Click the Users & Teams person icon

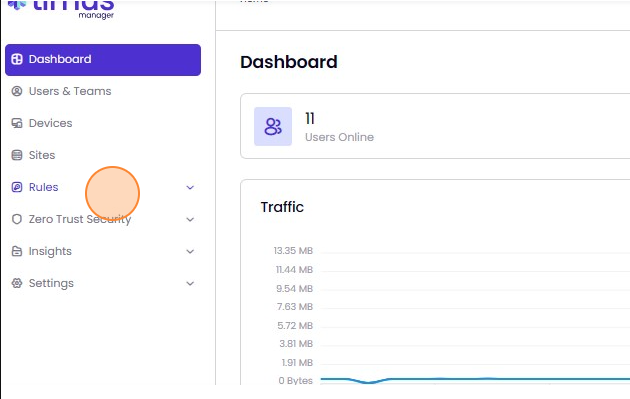17,91
